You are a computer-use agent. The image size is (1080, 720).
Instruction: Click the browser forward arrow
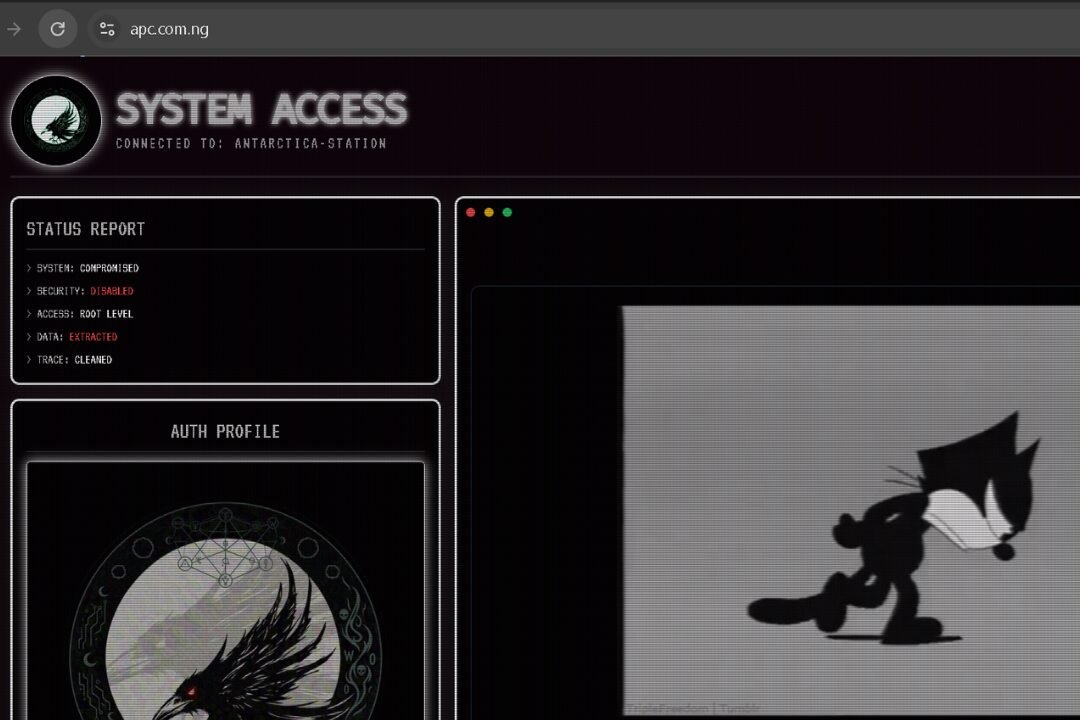pos(14,29)
